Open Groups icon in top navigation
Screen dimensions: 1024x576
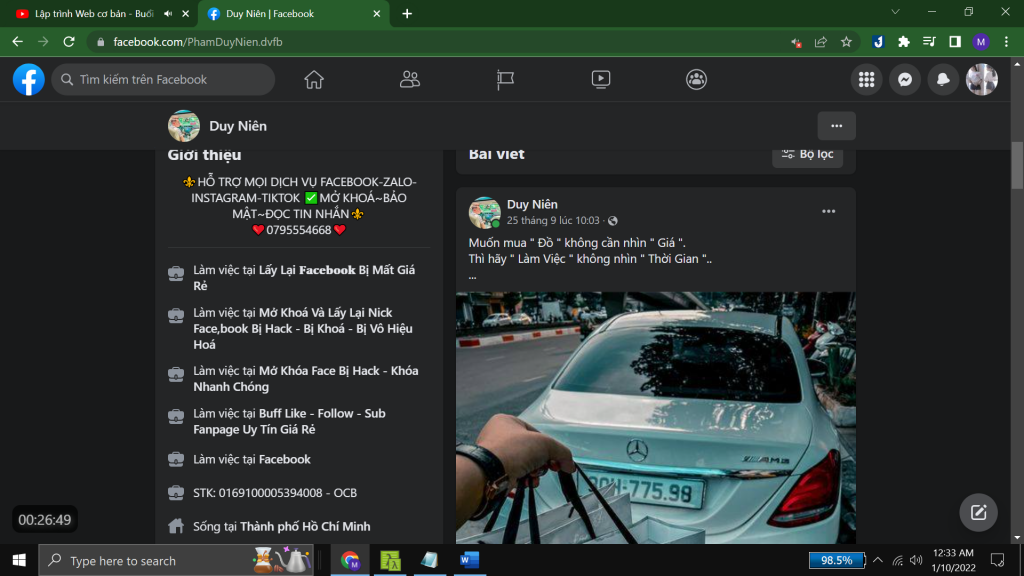click(696, 80)
